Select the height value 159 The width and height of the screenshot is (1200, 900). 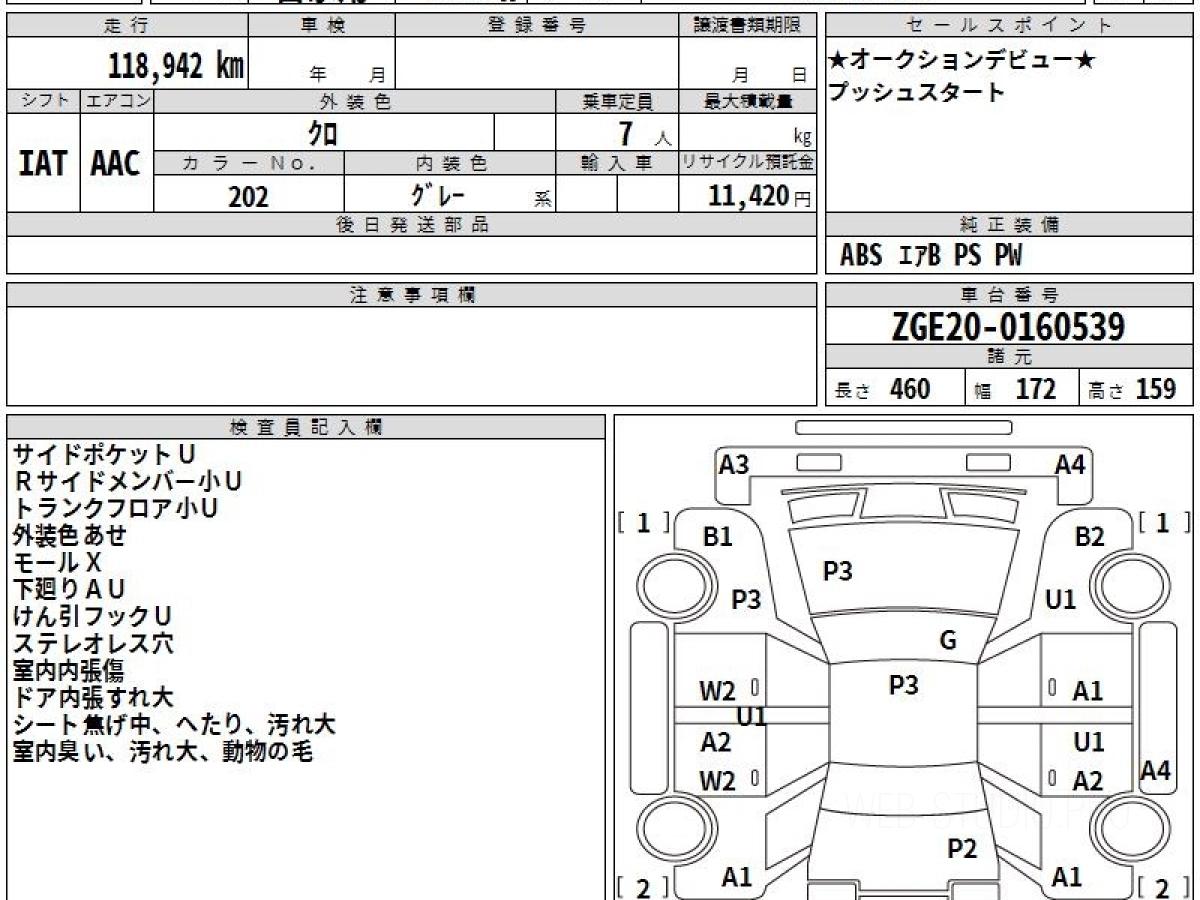[x=1156, y=388]
